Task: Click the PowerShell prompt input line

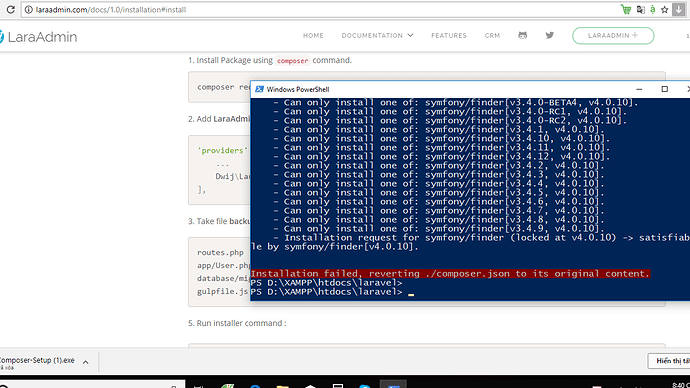Action: (x=470, y=292)
